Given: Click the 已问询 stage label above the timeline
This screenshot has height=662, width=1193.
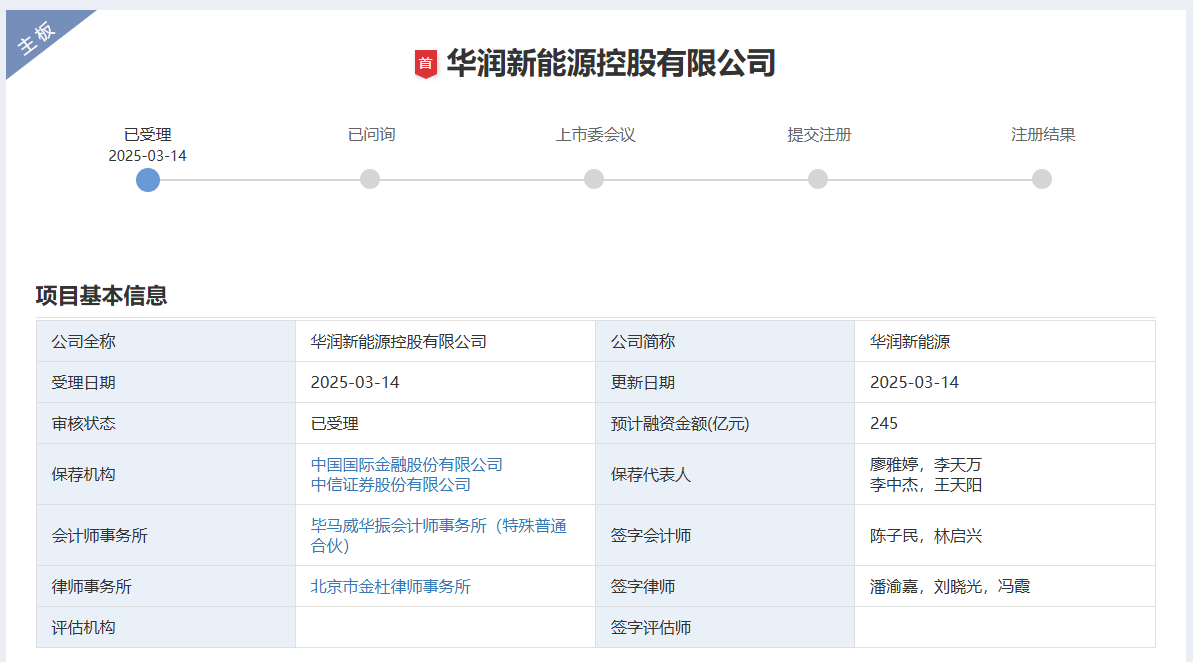Looking at the screenshot, I should click(x=371, y=135).
